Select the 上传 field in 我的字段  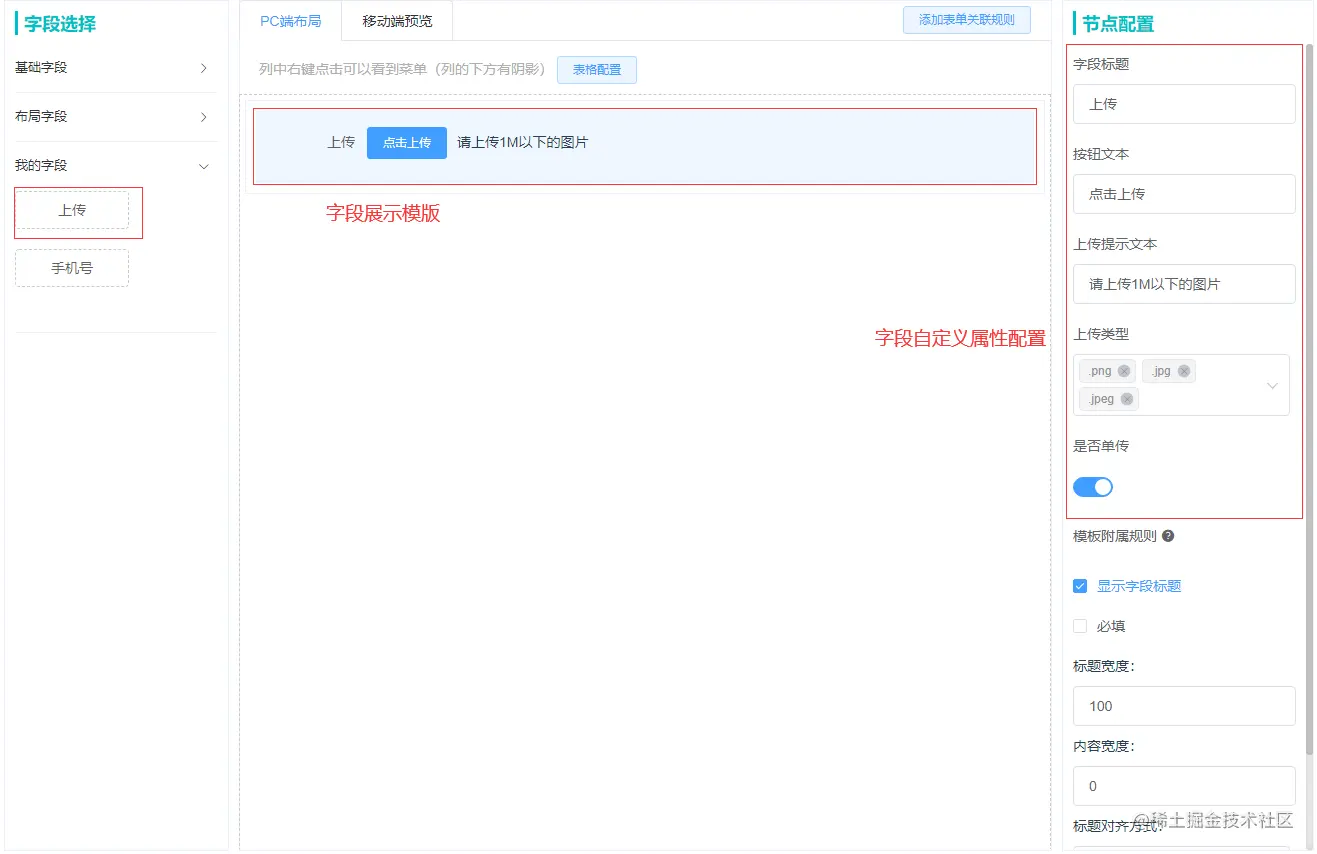point(71,210)
